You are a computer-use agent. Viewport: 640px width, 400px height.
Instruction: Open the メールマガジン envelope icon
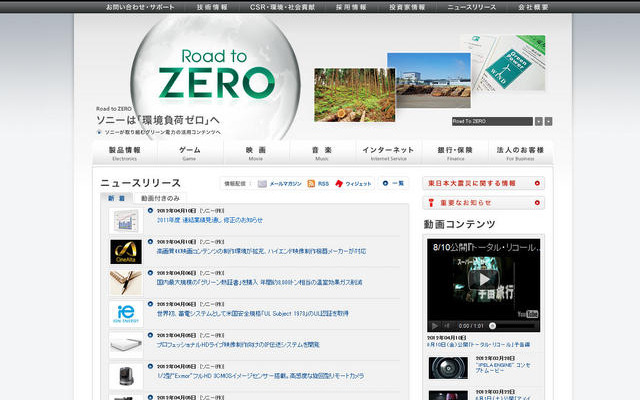[x=262, y=184]
